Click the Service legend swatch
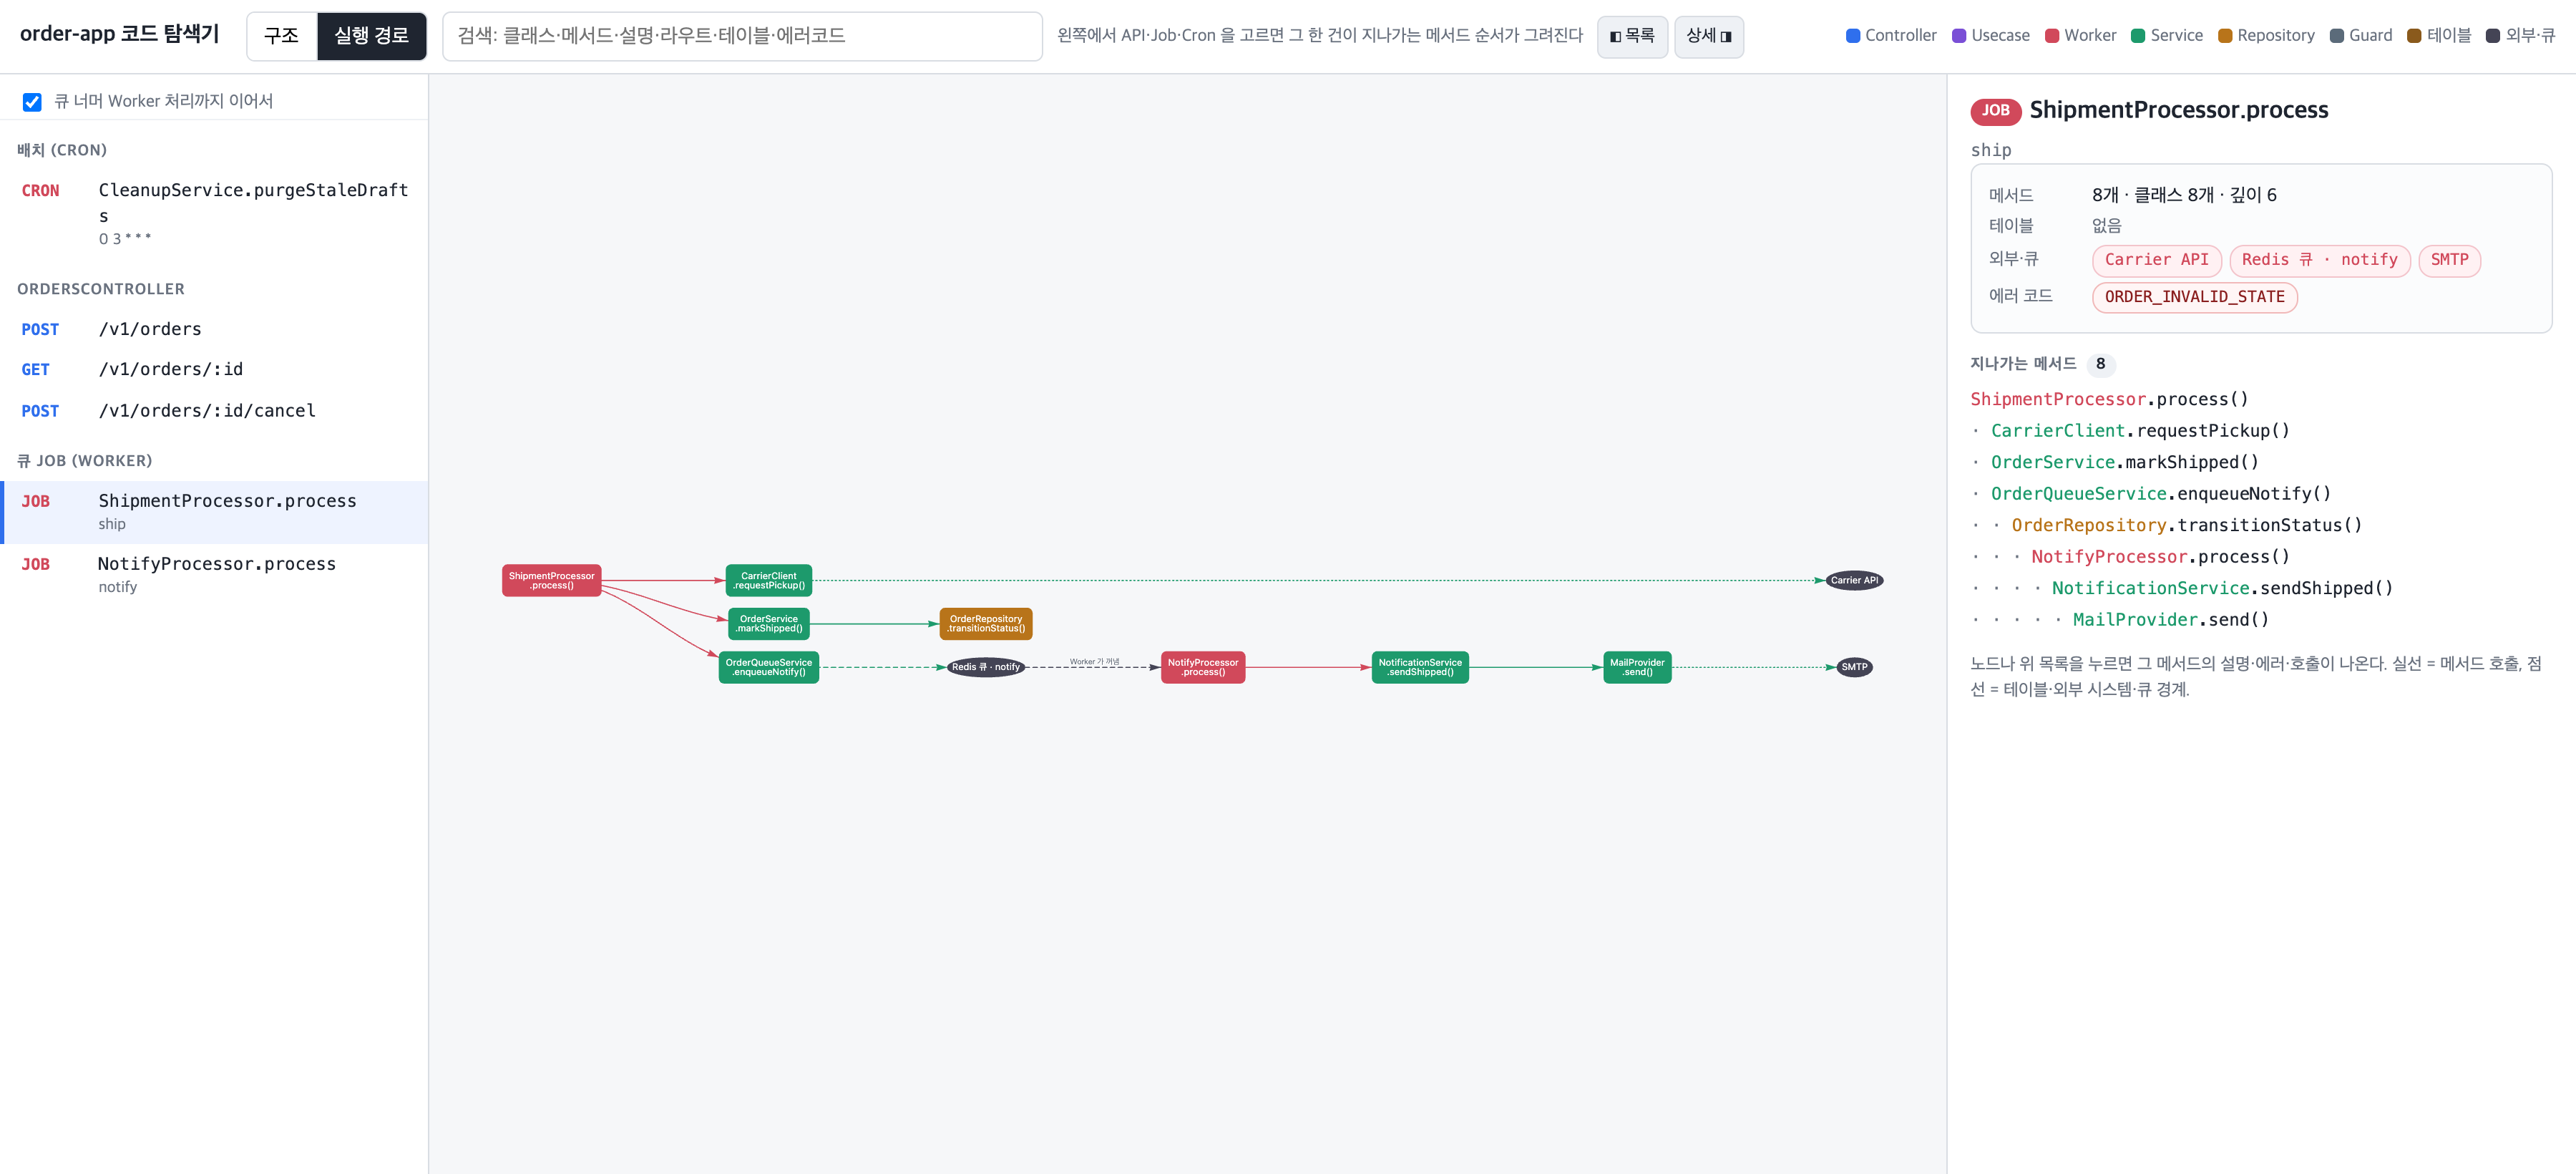Viewport: 2576px width, 1174px height. click(2138, 36)
